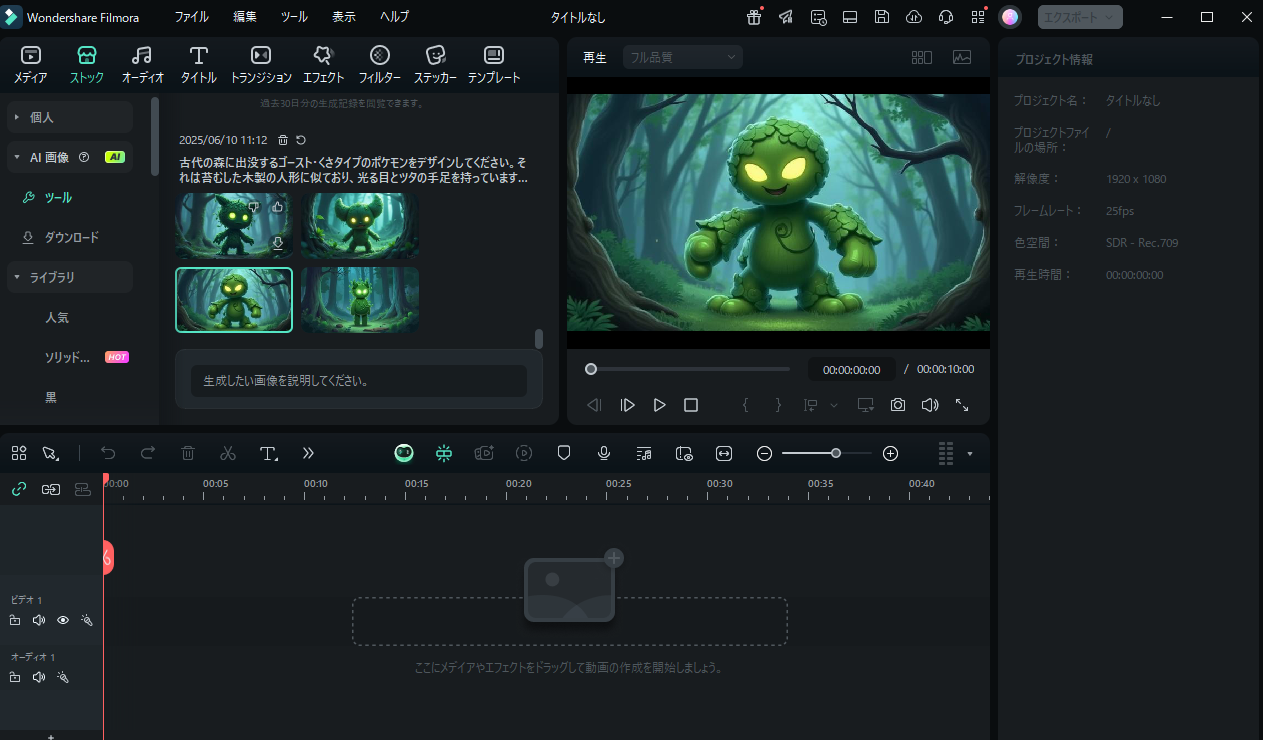Select the top-right generated creature thumbnail
Viewport: 1263px width, 740px height.
[360, 226]
